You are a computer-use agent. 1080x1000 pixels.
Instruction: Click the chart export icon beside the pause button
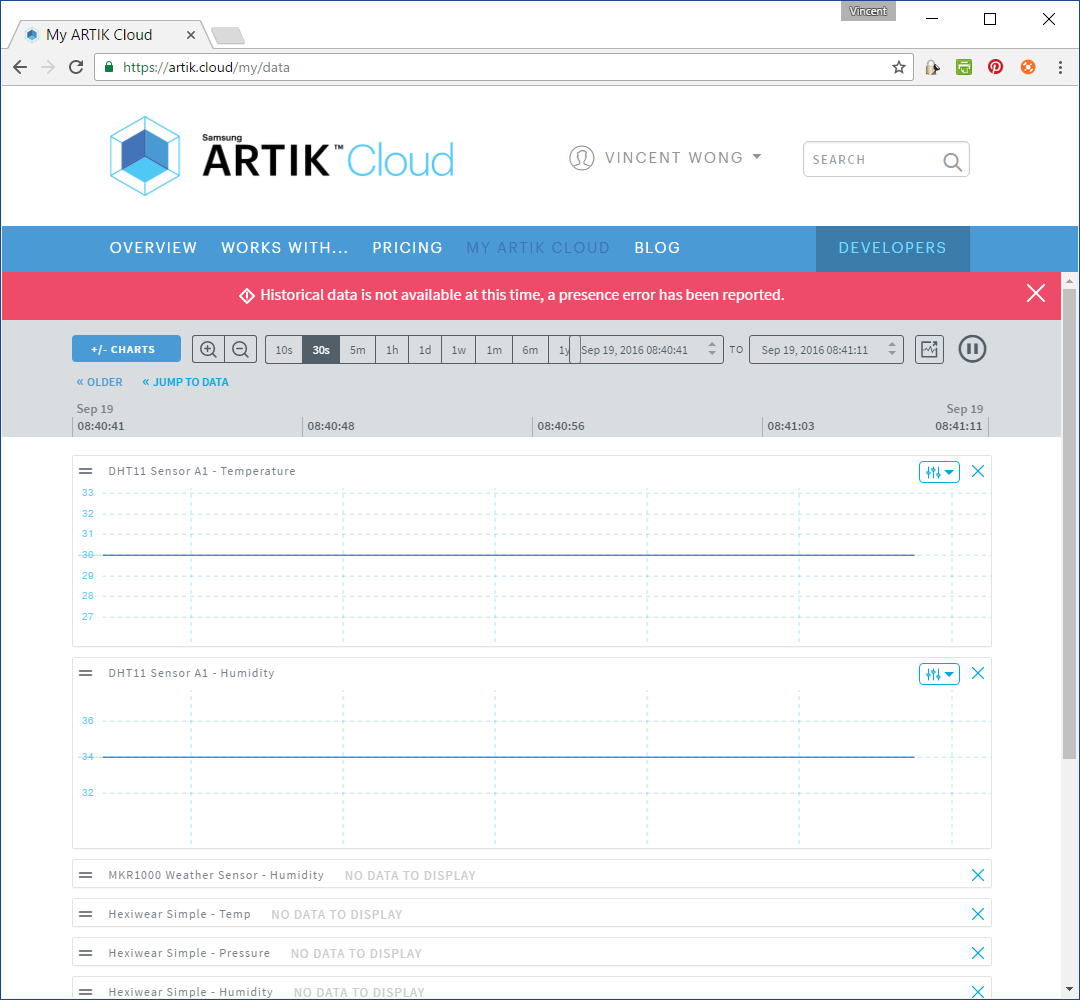[x=928, y=349]
